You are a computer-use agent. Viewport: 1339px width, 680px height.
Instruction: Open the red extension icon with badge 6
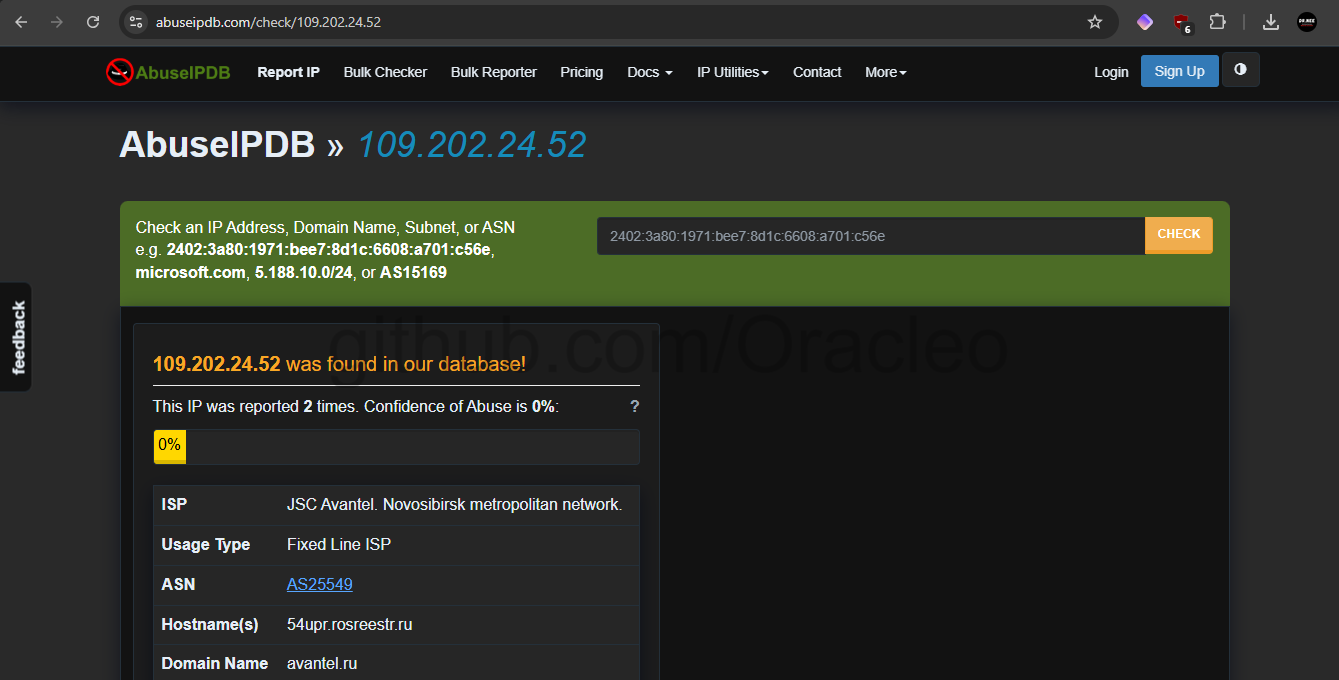tap(1181, 23)
